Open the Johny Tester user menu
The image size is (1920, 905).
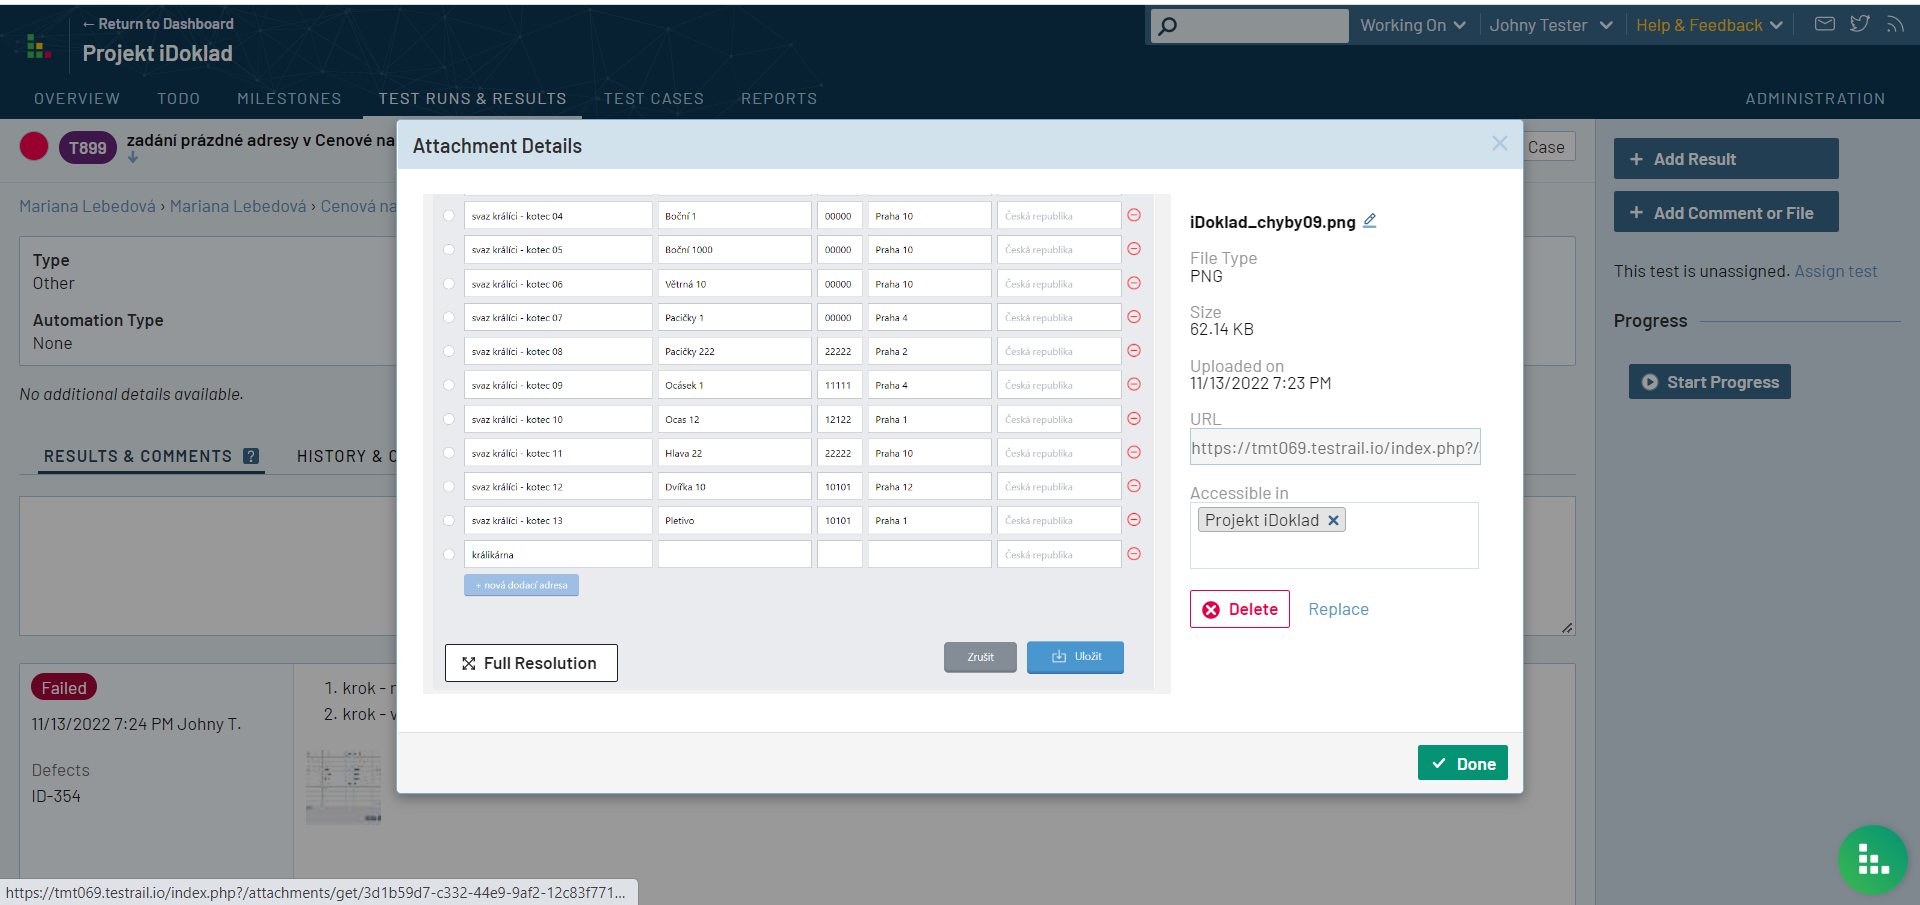pyautogui.click(x=1550, y=25)
